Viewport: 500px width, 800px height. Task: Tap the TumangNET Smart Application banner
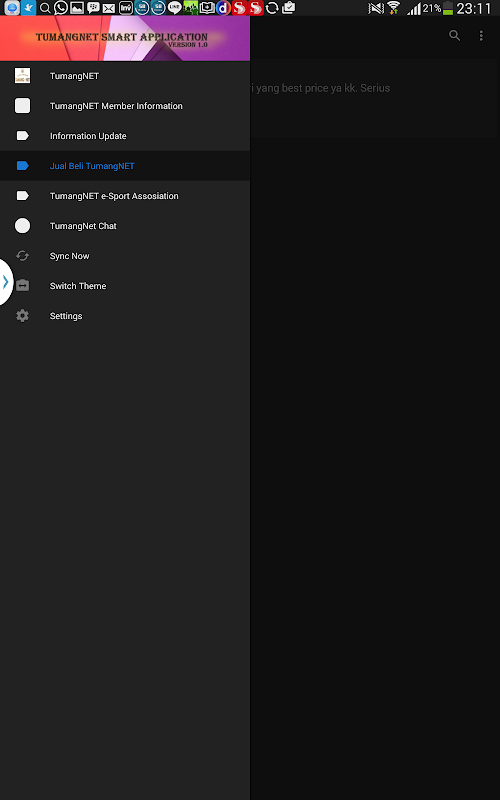(125, 38)
